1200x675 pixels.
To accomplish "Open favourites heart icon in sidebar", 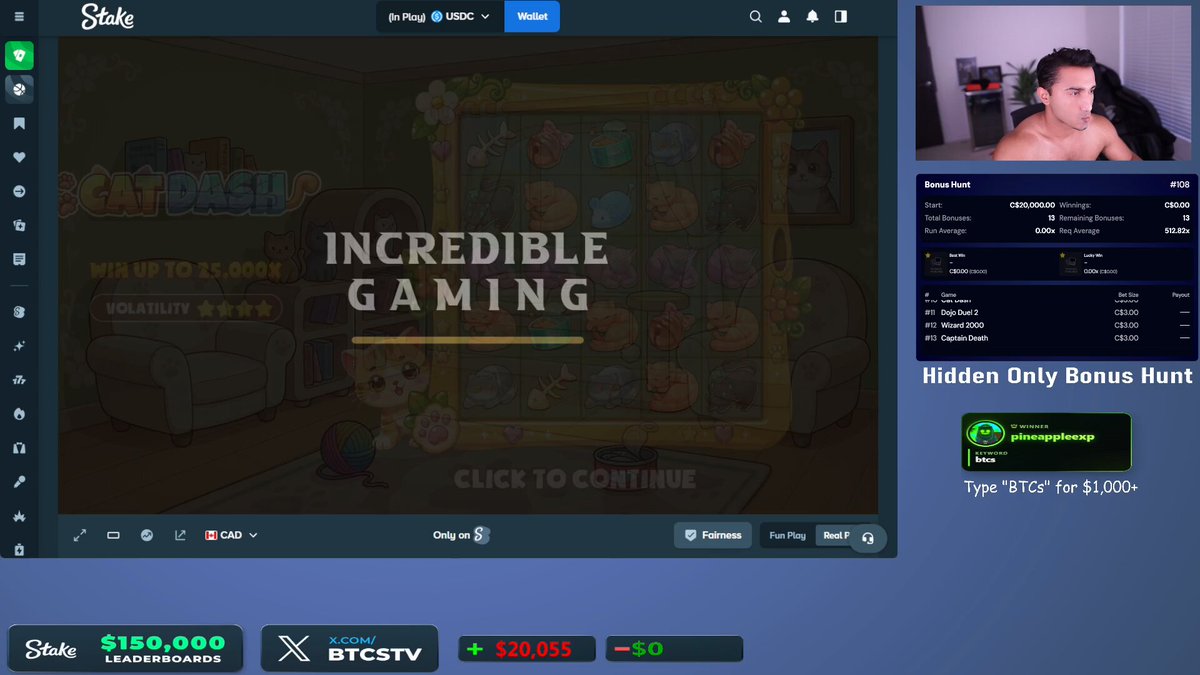I will tap(19, 157).
